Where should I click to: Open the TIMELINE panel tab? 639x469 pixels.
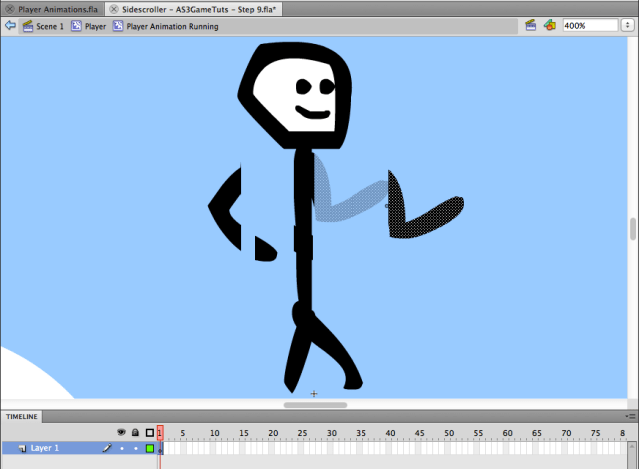[22, 416]
